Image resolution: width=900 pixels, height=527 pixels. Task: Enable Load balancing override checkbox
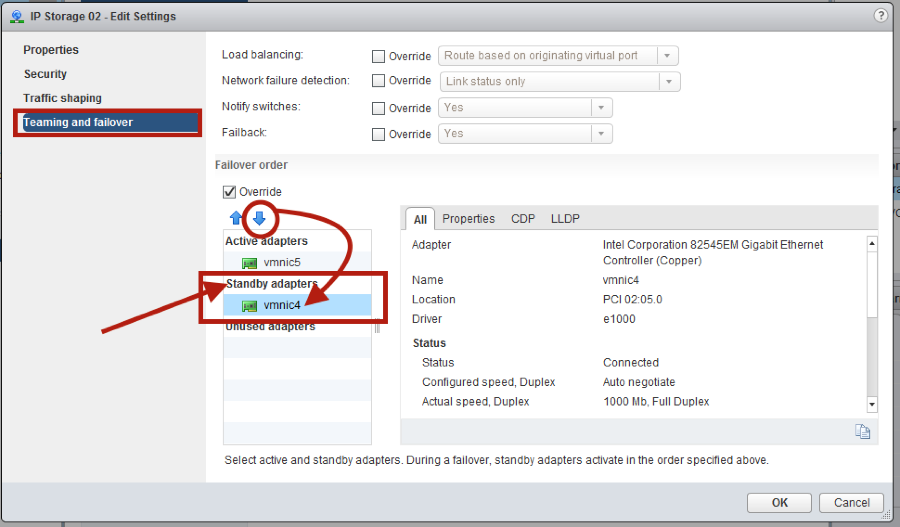point(379,57)
